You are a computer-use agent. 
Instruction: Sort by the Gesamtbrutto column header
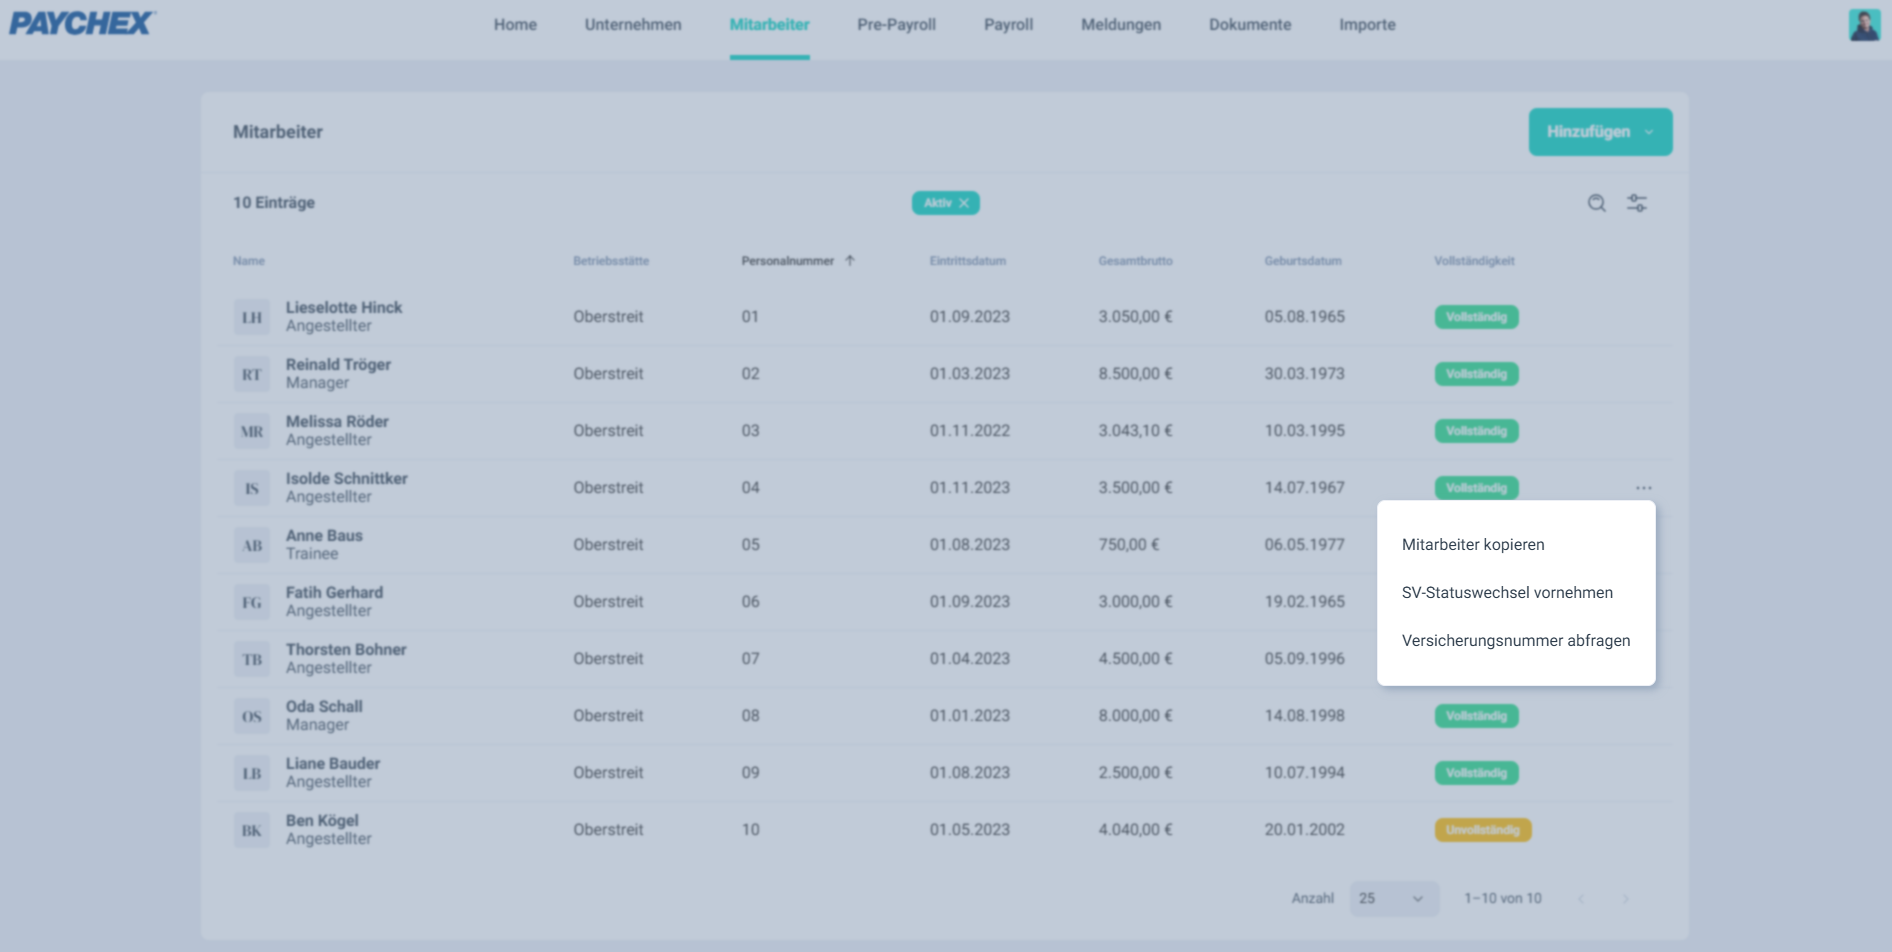pyautogui.click(x=1135, y=261)
